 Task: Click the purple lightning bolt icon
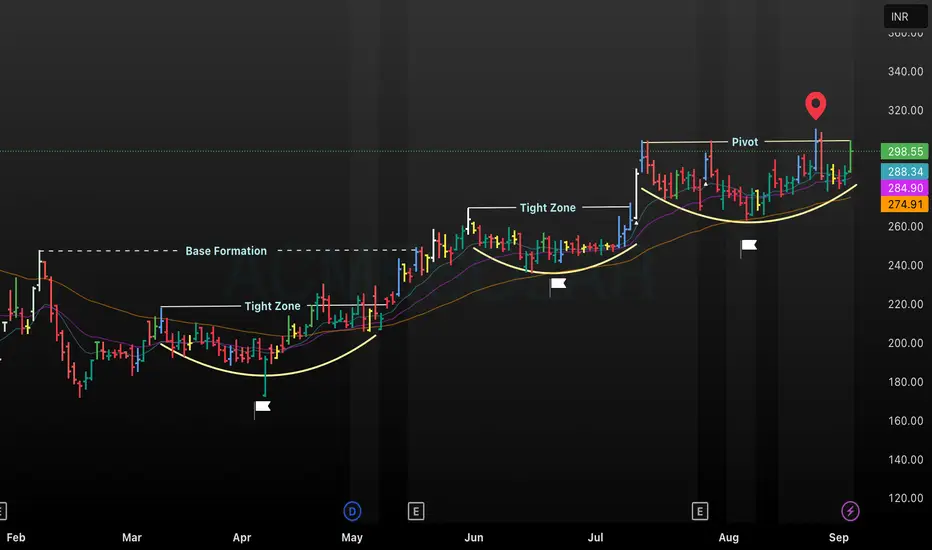[850, 511]
